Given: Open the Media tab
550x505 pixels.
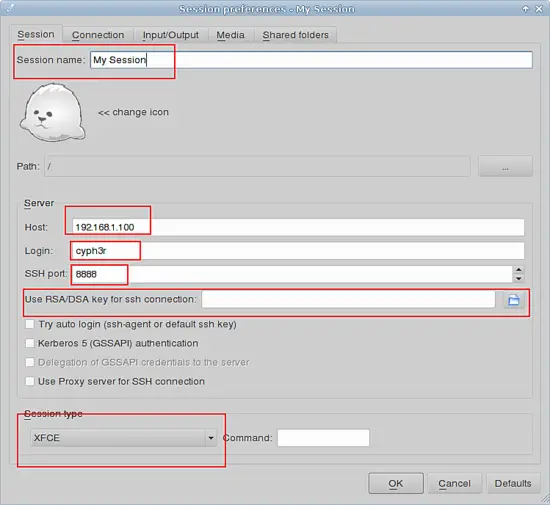Looking at the screenshot, I should 230,35.
